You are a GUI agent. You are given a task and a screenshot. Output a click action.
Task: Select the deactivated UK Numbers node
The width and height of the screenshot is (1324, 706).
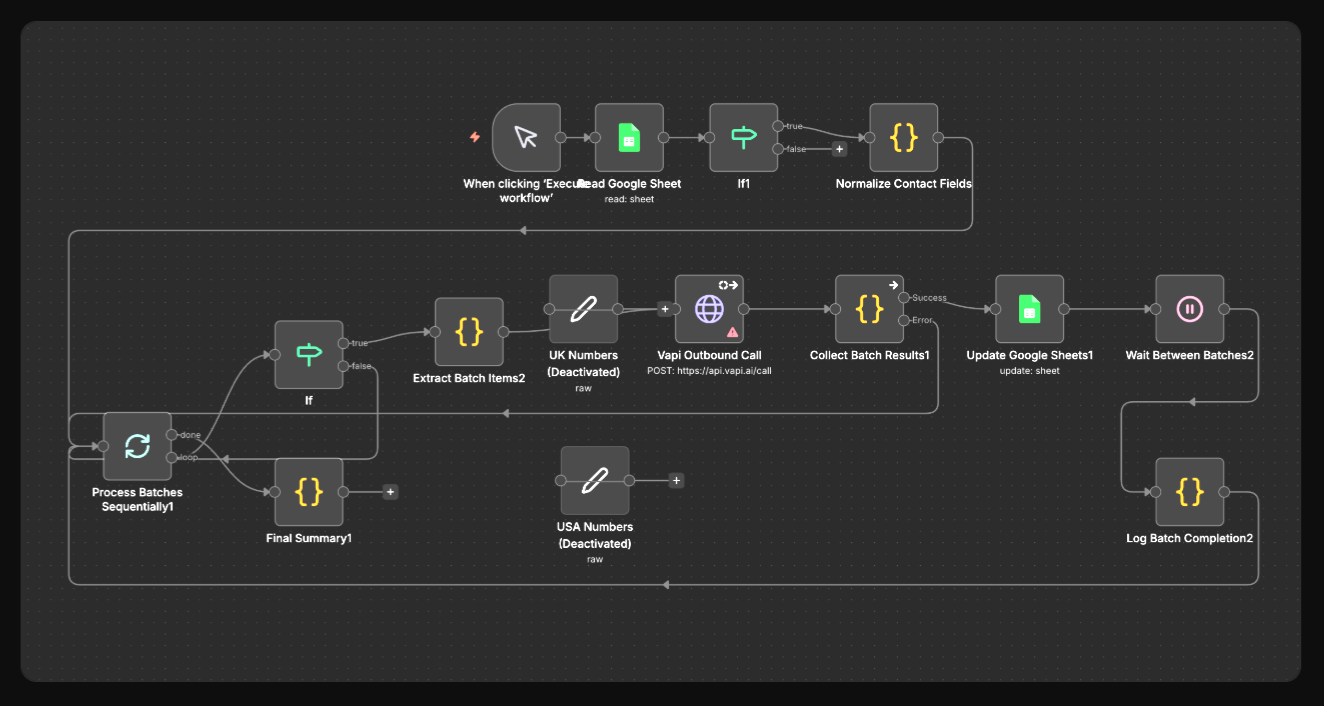(583, 310)
